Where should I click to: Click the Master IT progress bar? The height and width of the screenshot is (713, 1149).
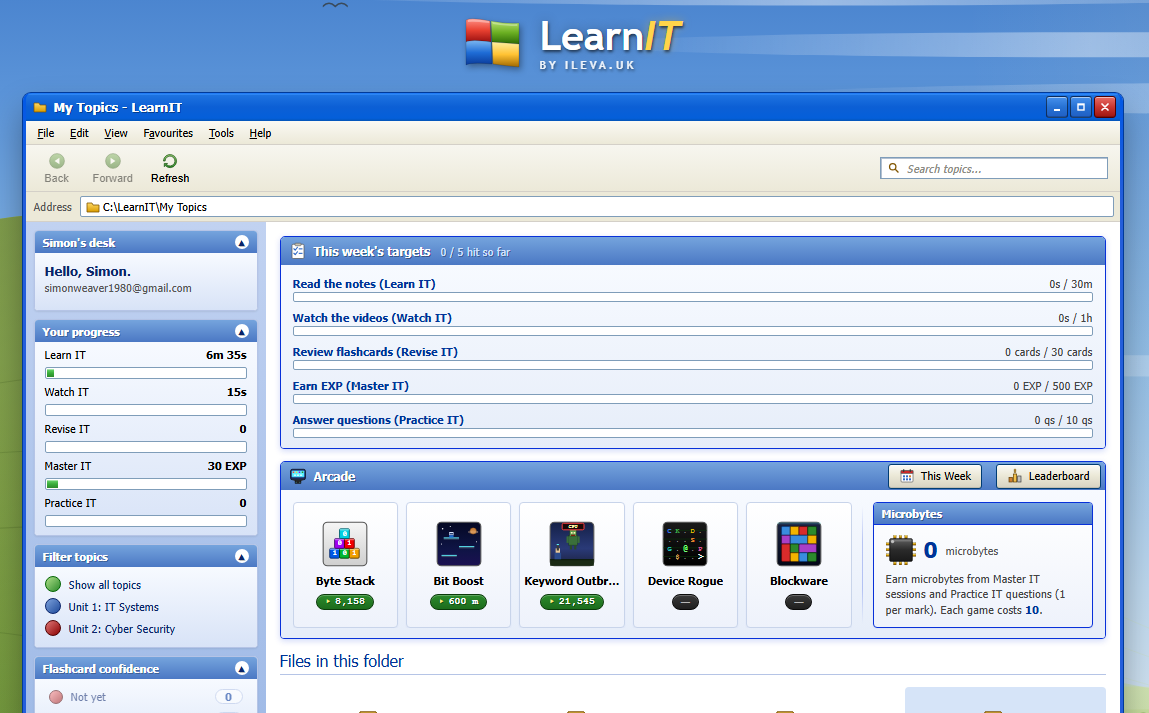[146, 484]
